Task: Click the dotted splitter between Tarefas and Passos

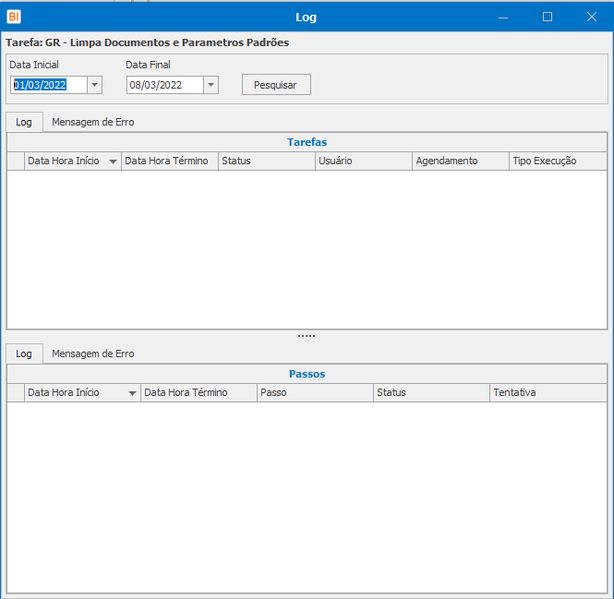Action: pos(307,336)
